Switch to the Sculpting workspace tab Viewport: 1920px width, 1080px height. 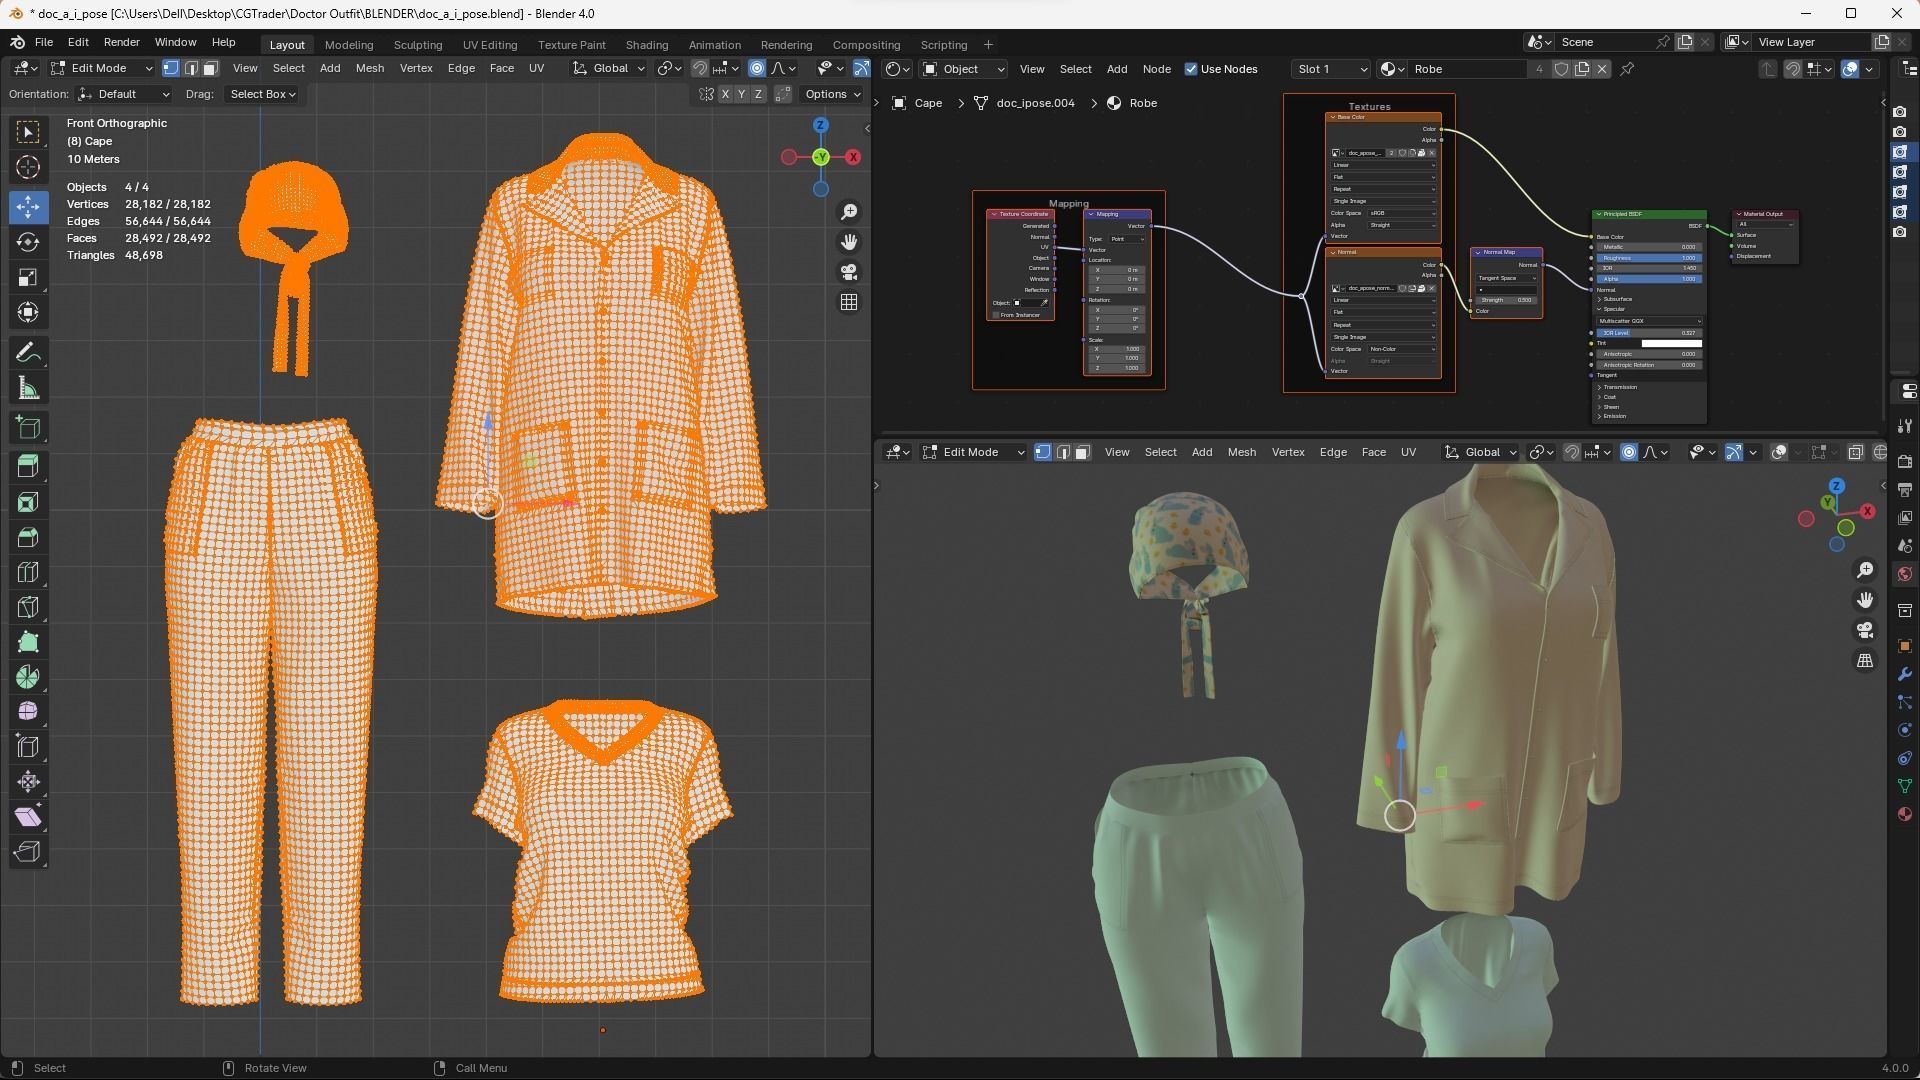418,45
